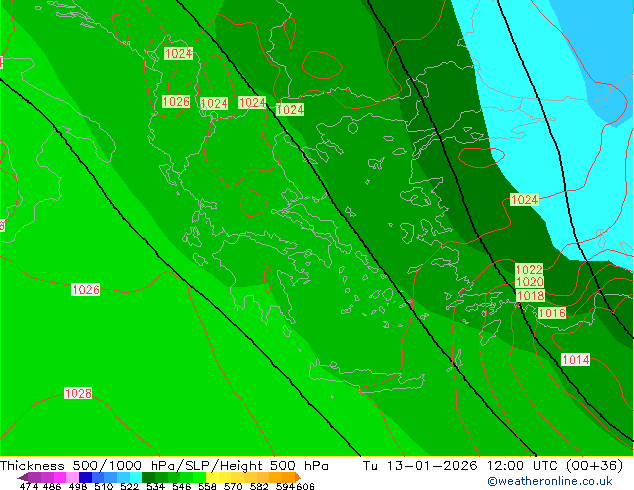Click the 1018 isobar label
The width and height of the screenshot is (634, 490).
pyautogui.click(x=530, y=296)
